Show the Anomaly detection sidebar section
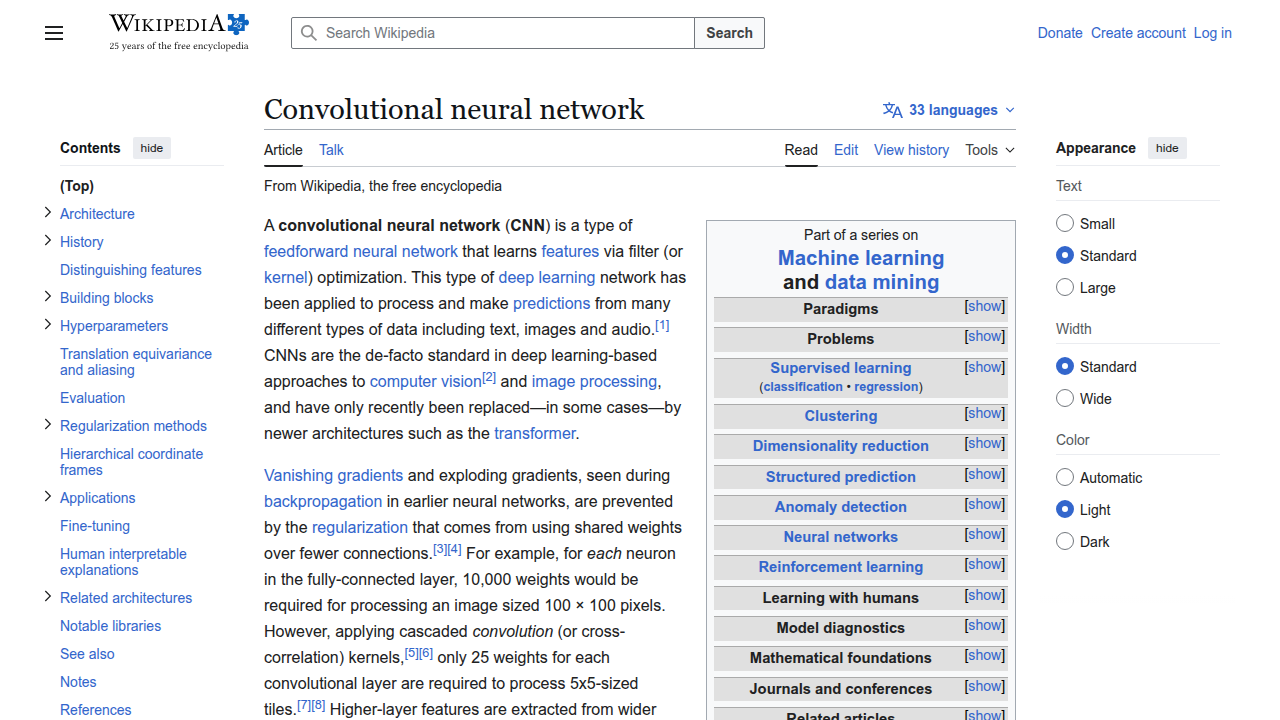This screenshot has width=1280, height=720. click(985, 505)
